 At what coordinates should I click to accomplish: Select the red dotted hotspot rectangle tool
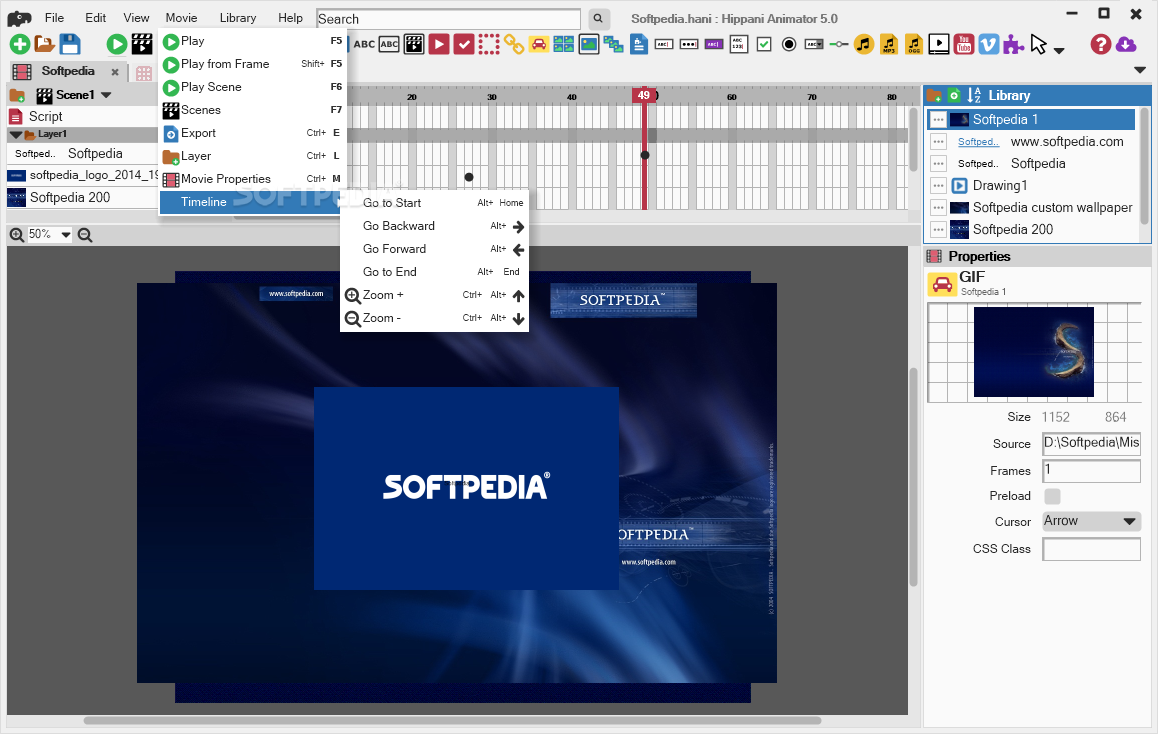pos(489,44)
